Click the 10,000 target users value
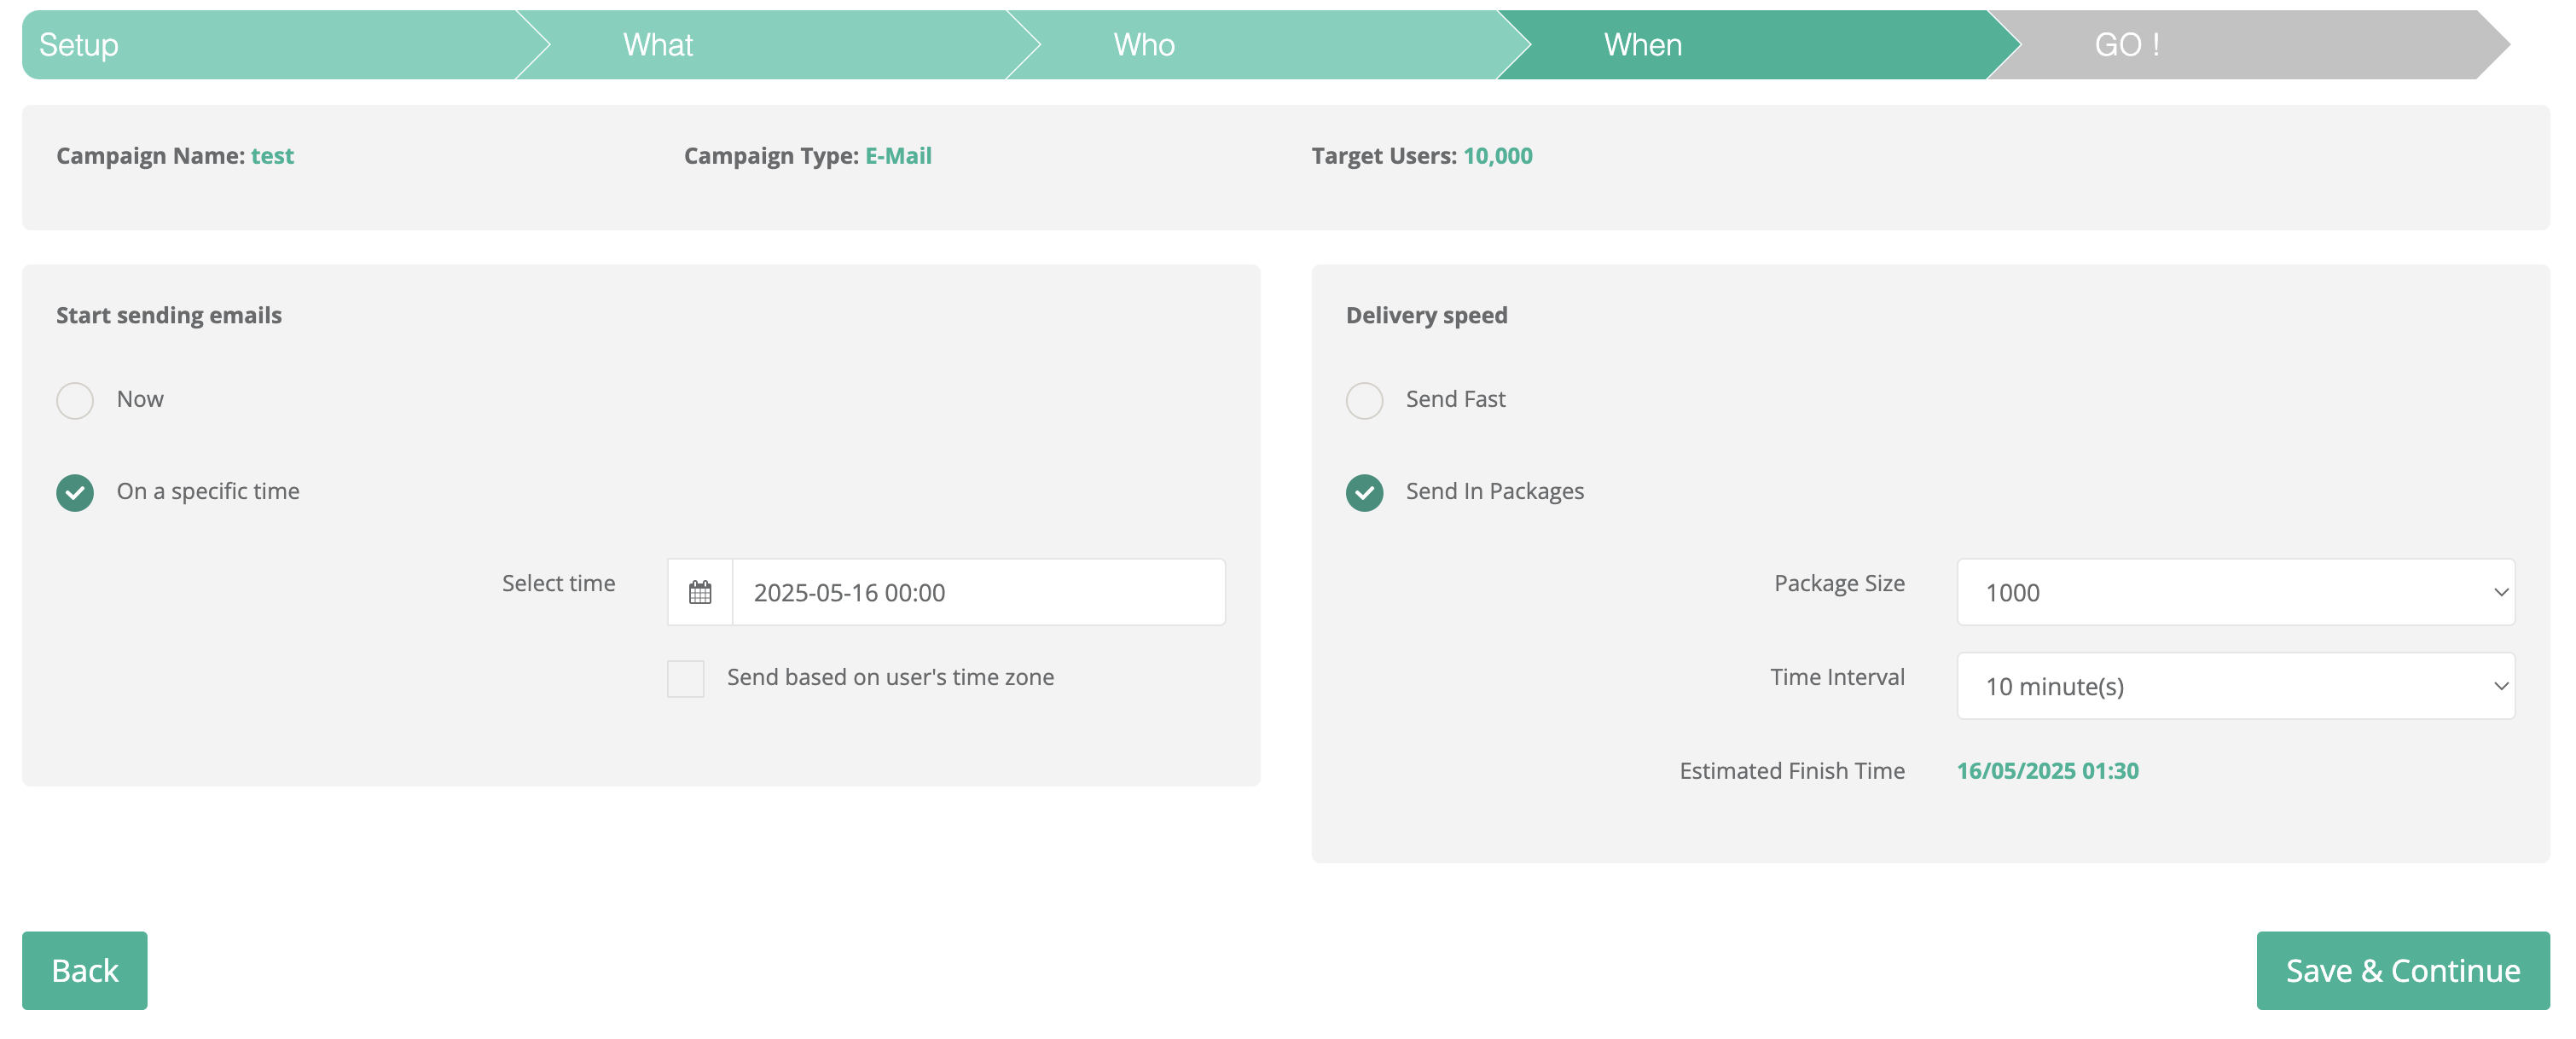2576x1039 pixels. 1497,156
